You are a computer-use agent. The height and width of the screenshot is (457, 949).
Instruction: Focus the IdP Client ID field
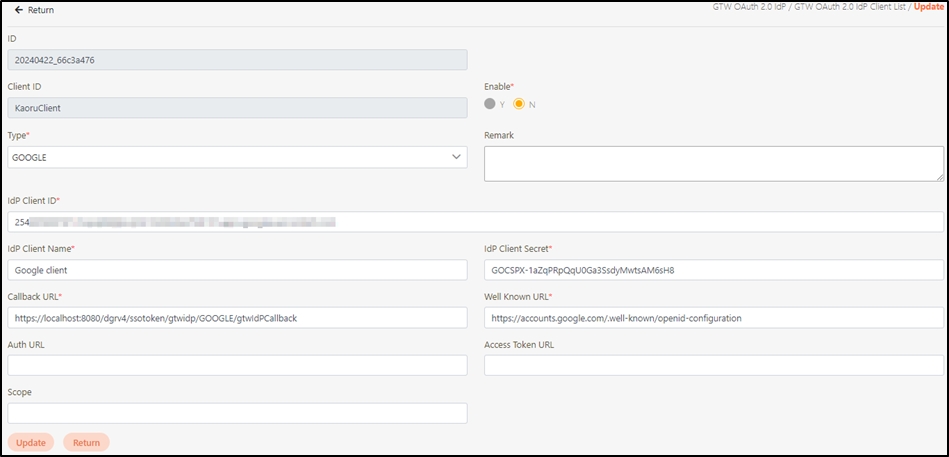475,221
